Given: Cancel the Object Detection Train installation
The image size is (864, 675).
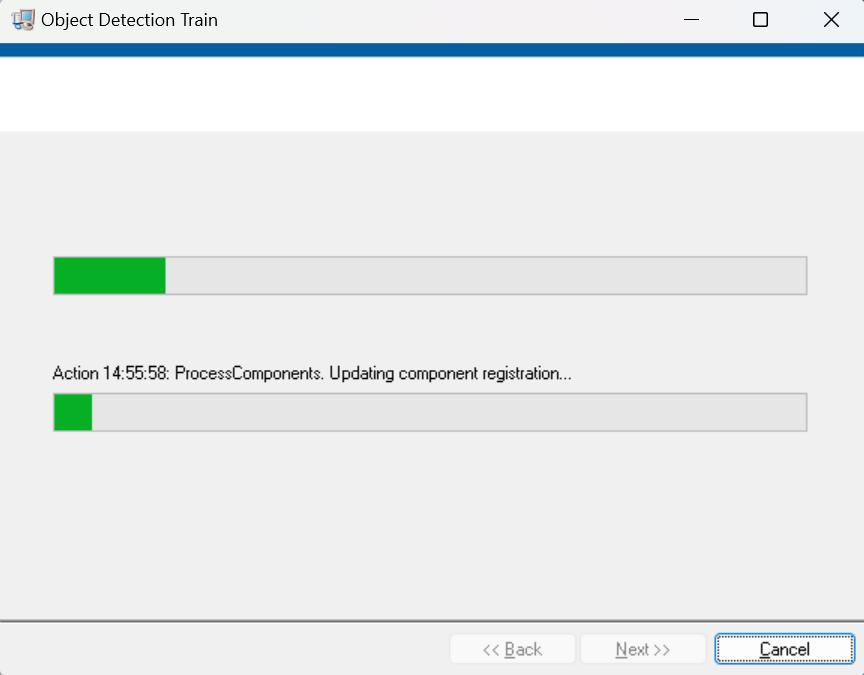Looking at the screenshot, I should click(x=785, y=649).
